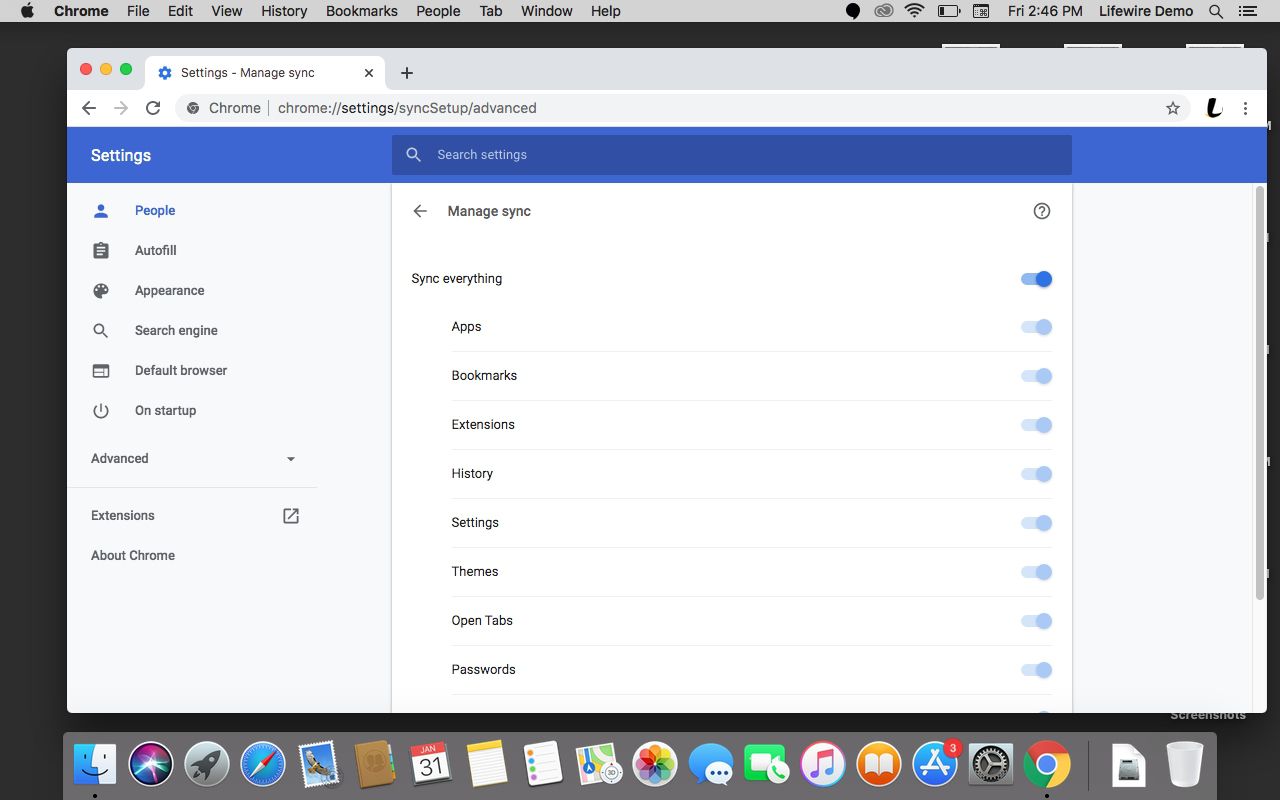Open Messages from the Dock

pos(711,765)
